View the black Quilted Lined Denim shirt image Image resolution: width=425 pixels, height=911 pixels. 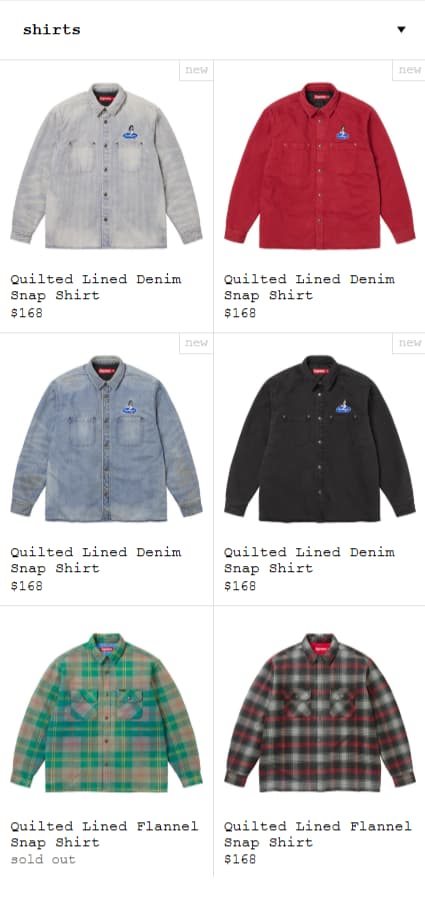pyautogui.click(x=320, y=439)
